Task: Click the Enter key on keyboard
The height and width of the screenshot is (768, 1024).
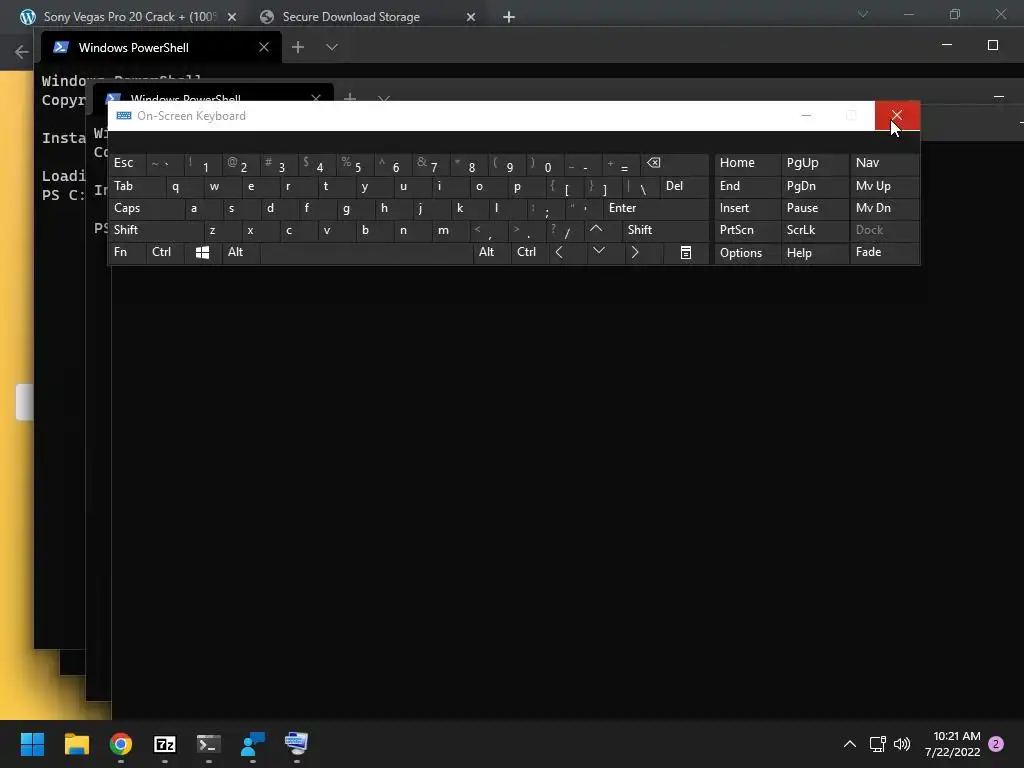Action: point(656,208)
